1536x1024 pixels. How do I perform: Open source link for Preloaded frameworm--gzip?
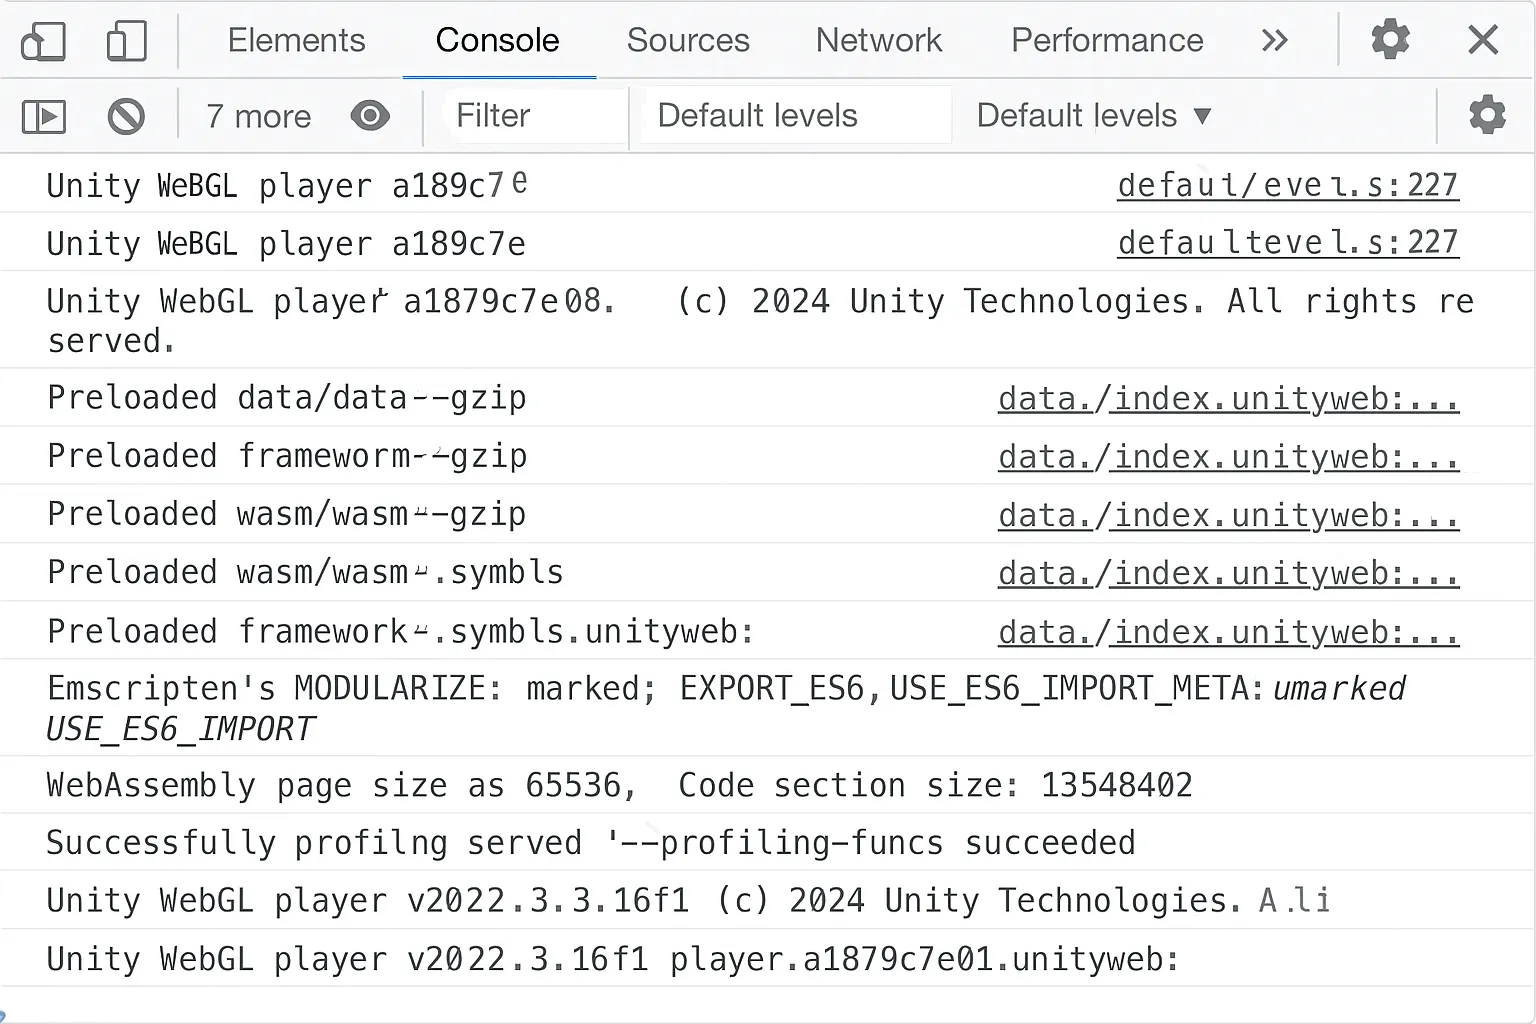click(1228, 457)
